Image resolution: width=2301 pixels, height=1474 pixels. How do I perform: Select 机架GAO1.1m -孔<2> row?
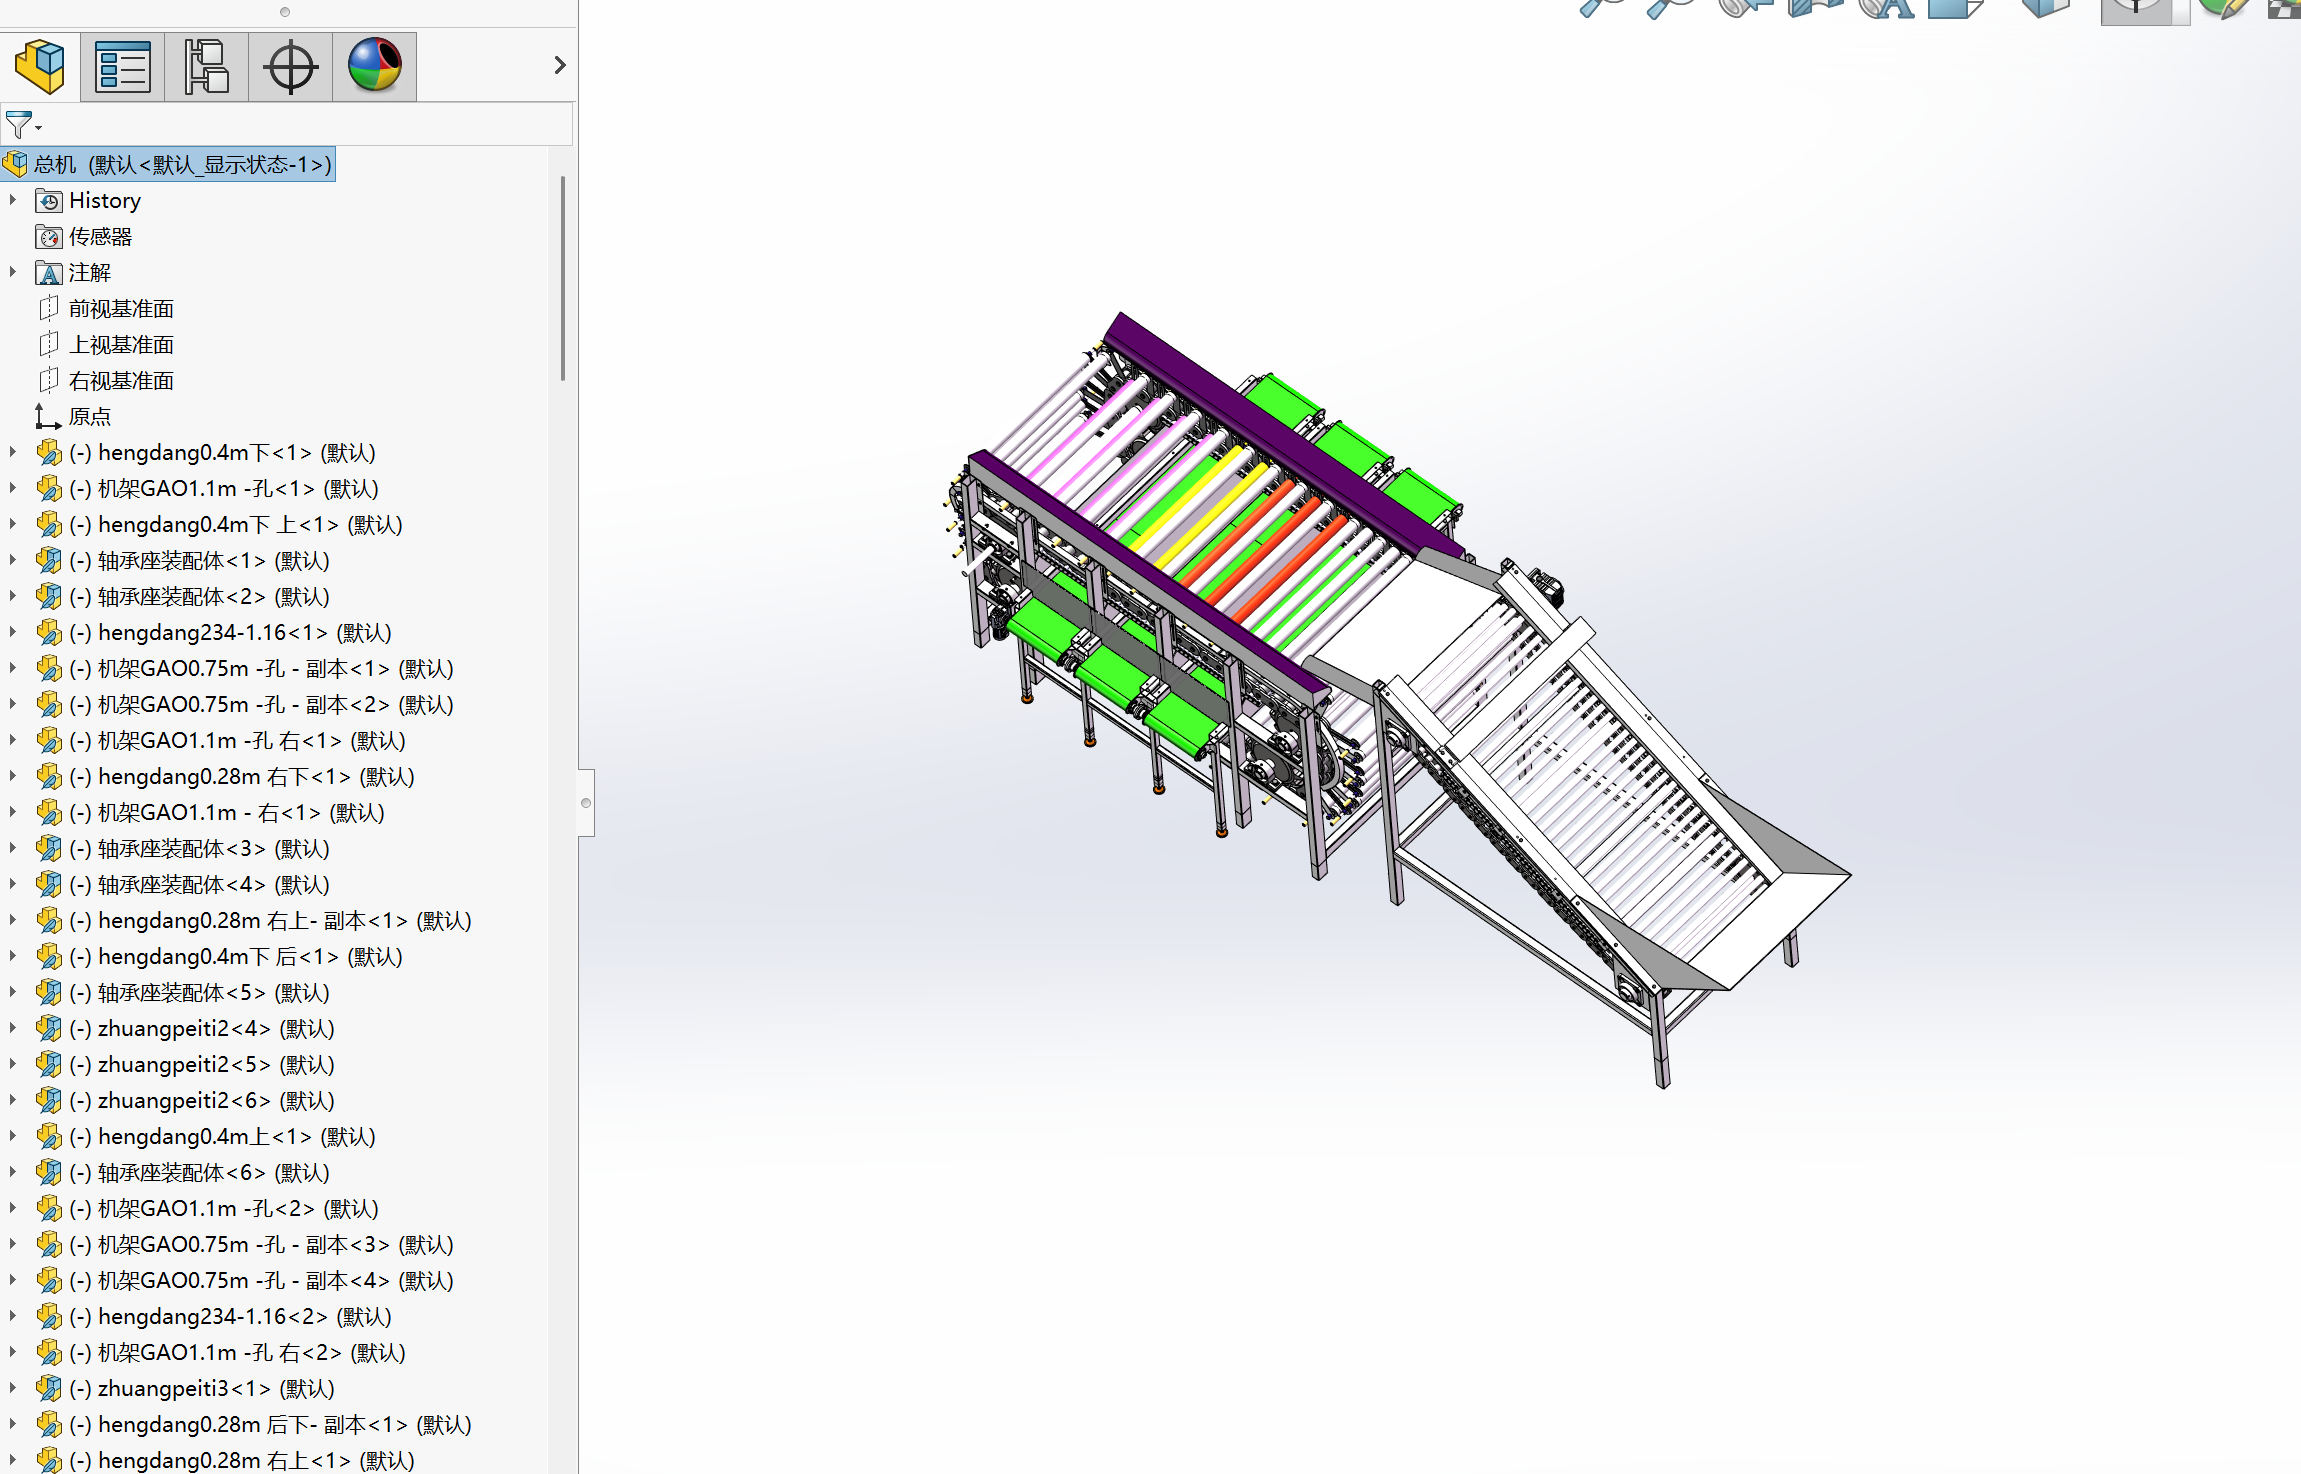click(225, 1209)
